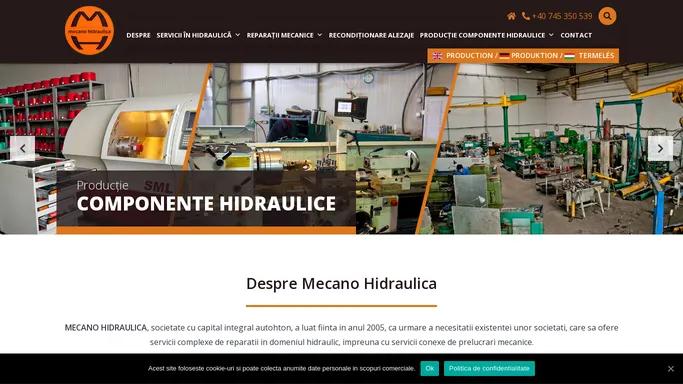Click the Hungarian flag icon
This screenshot has width=683, height=384.
point(570,56)
